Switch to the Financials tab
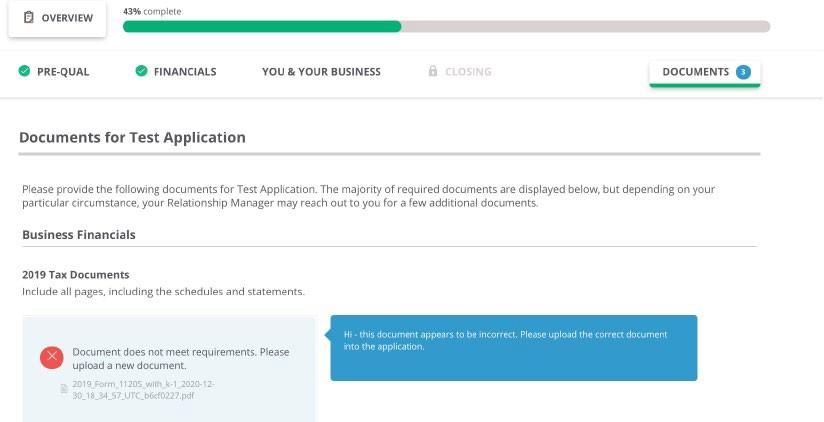 point(176,71)
